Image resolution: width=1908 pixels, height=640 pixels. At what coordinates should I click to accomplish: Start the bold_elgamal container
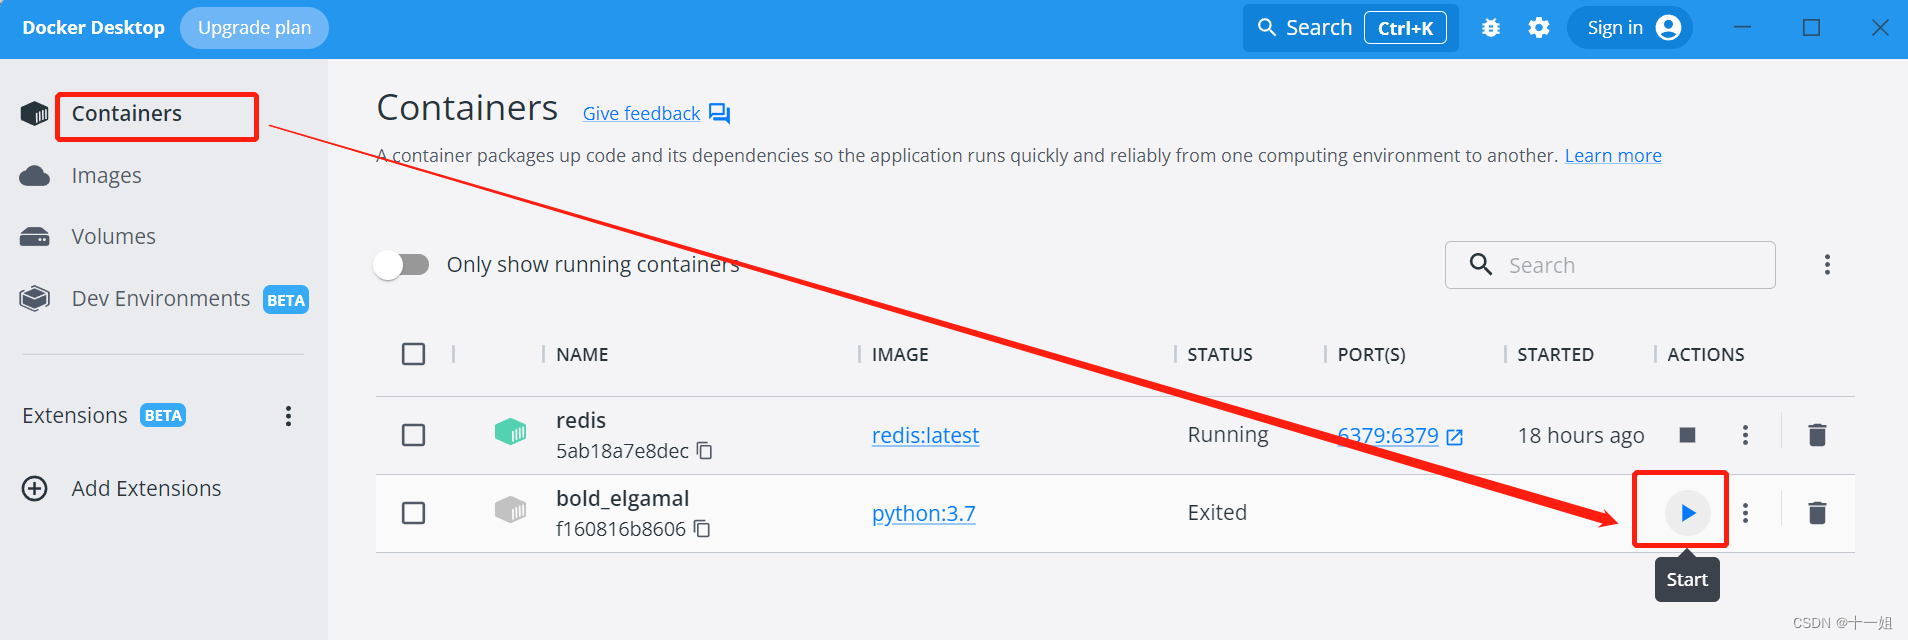pyautogui.click(x=1687, y=513)
